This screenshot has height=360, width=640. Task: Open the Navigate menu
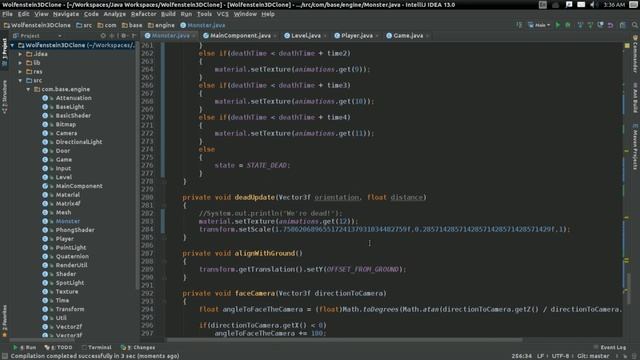click(66, 14)
